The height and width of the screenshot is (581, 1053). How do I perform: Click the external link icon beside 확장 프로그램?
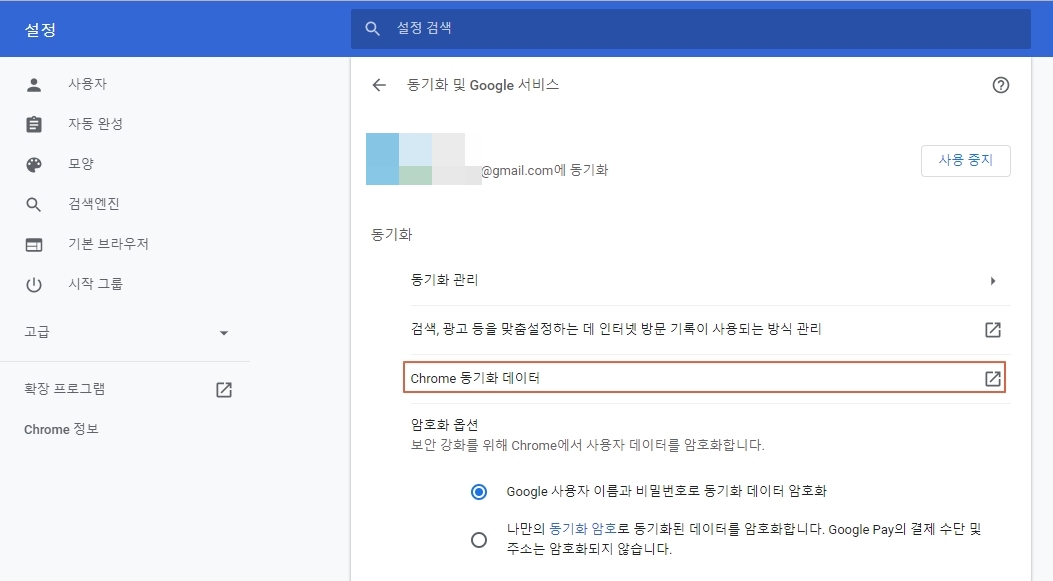pyautogui.click(x=224, y=390)
